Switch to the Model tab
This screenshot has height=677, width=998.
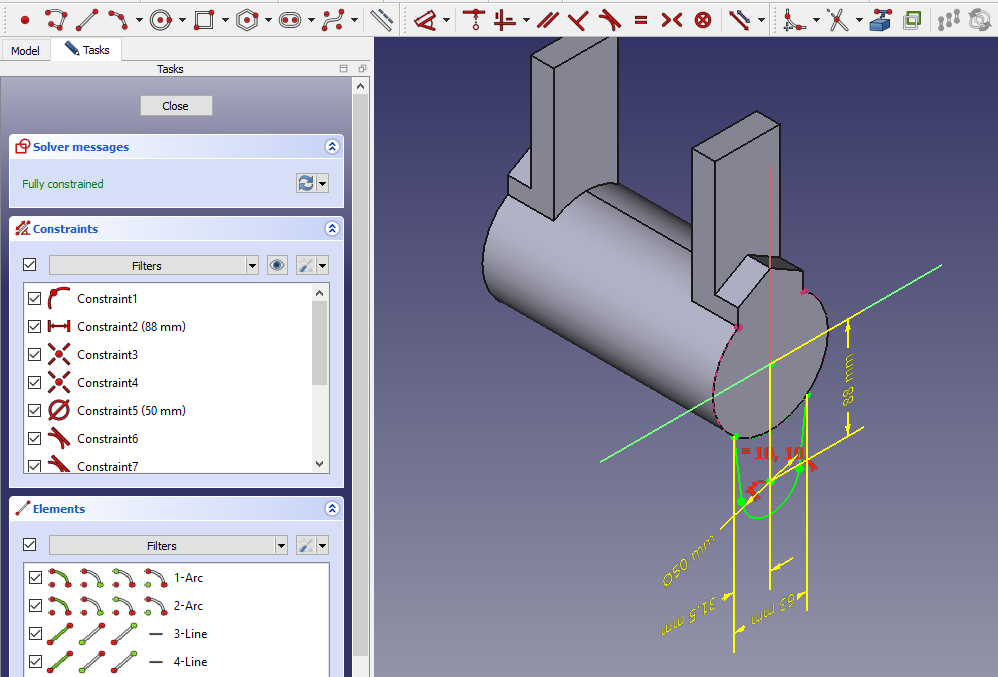pyautogui.click(x=25, y=50)
